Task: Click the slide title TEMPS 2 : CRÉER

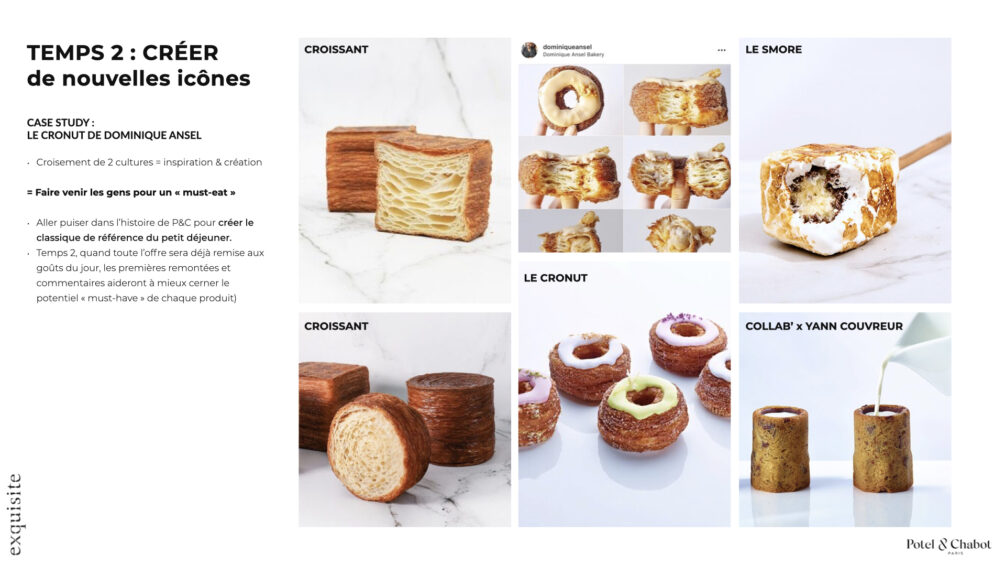Action: click(122, 53)
